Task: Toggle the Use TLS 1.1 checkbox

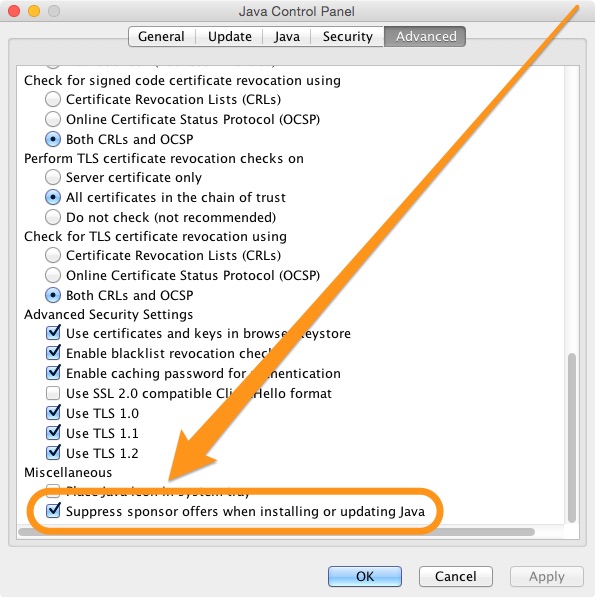Action: [x=53, y=433]
